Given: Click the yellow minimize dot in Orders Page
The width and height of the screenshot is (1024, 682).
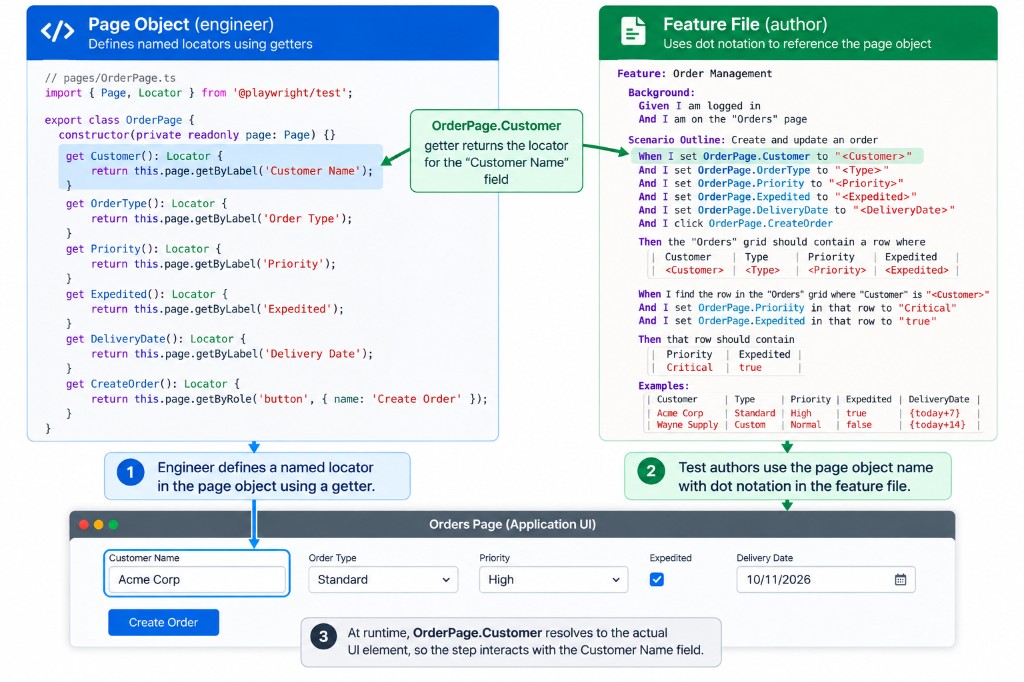Looking at the screenshot, I should (x=99, y=525).
